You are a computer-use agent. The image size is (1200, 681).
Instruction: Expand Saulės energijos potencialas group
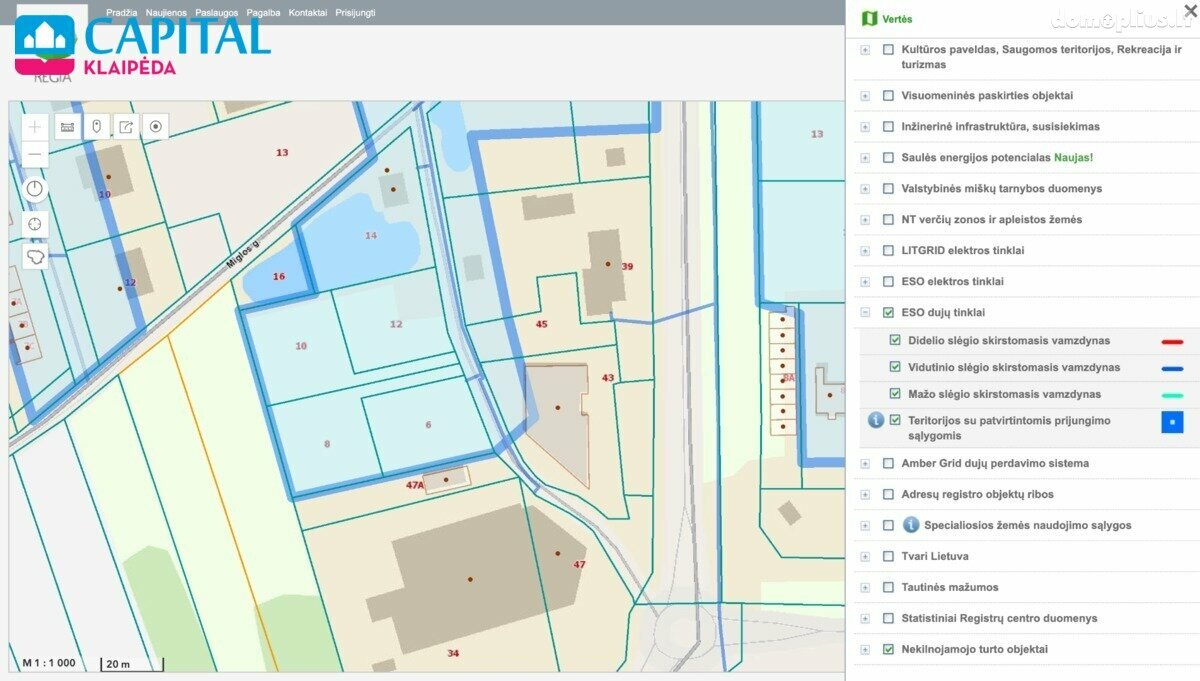(x=865, y=158)
